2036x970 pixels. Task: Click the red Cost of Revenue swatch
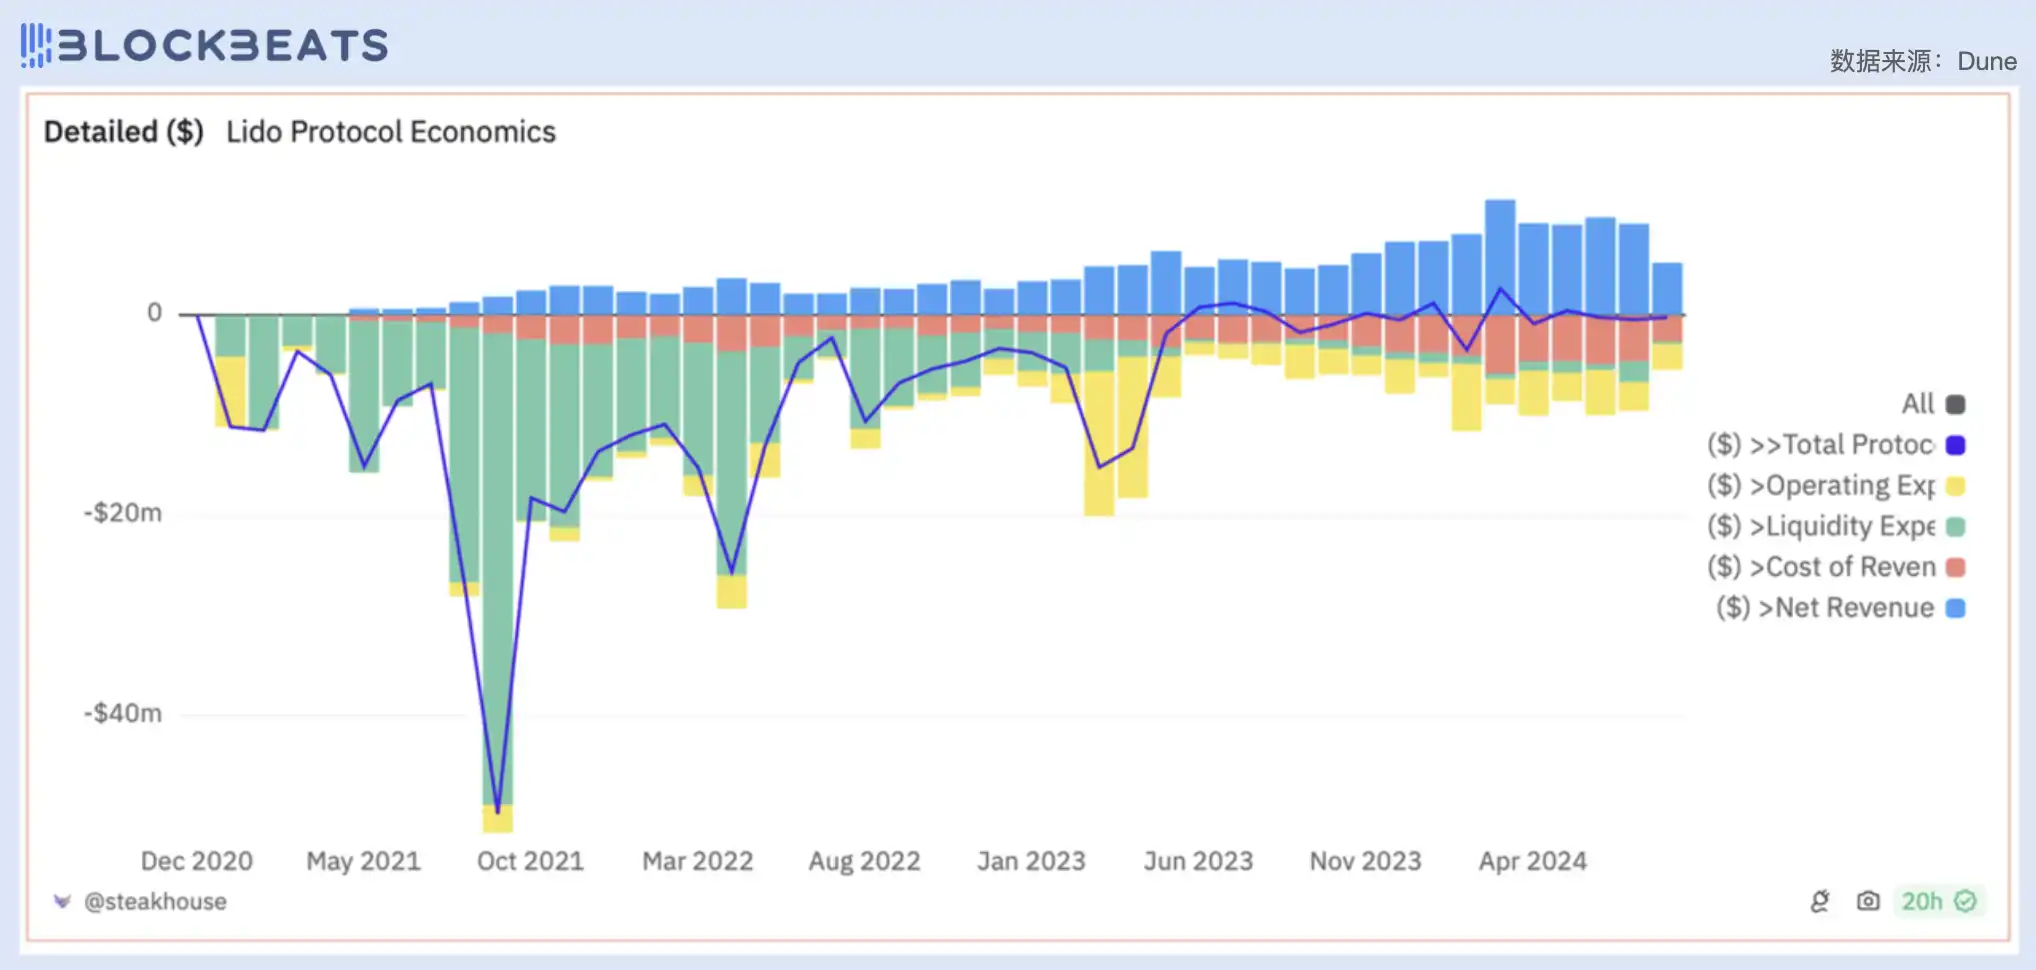pyautogui.click(x=1956, y=567)
